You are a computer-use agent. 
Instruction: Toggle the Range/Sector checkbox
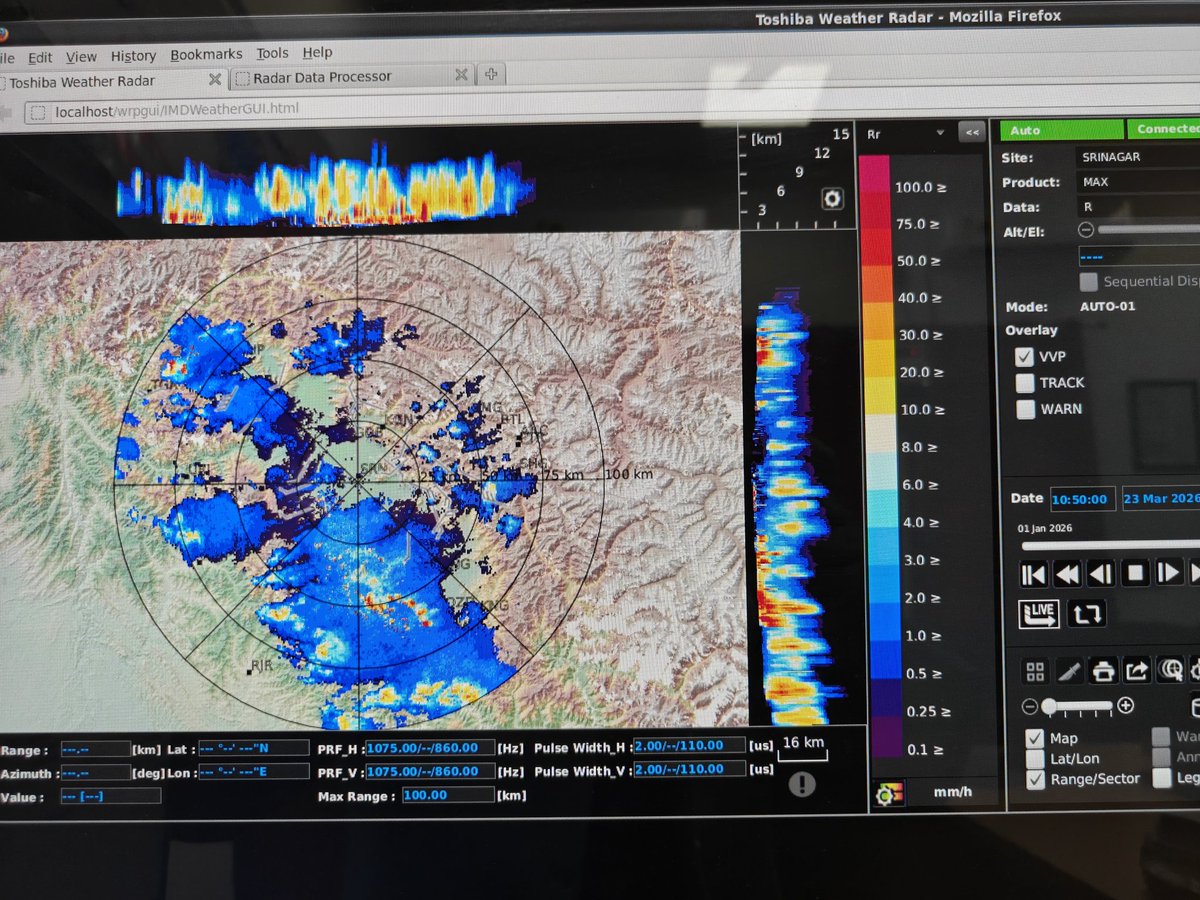(1035, 780)
